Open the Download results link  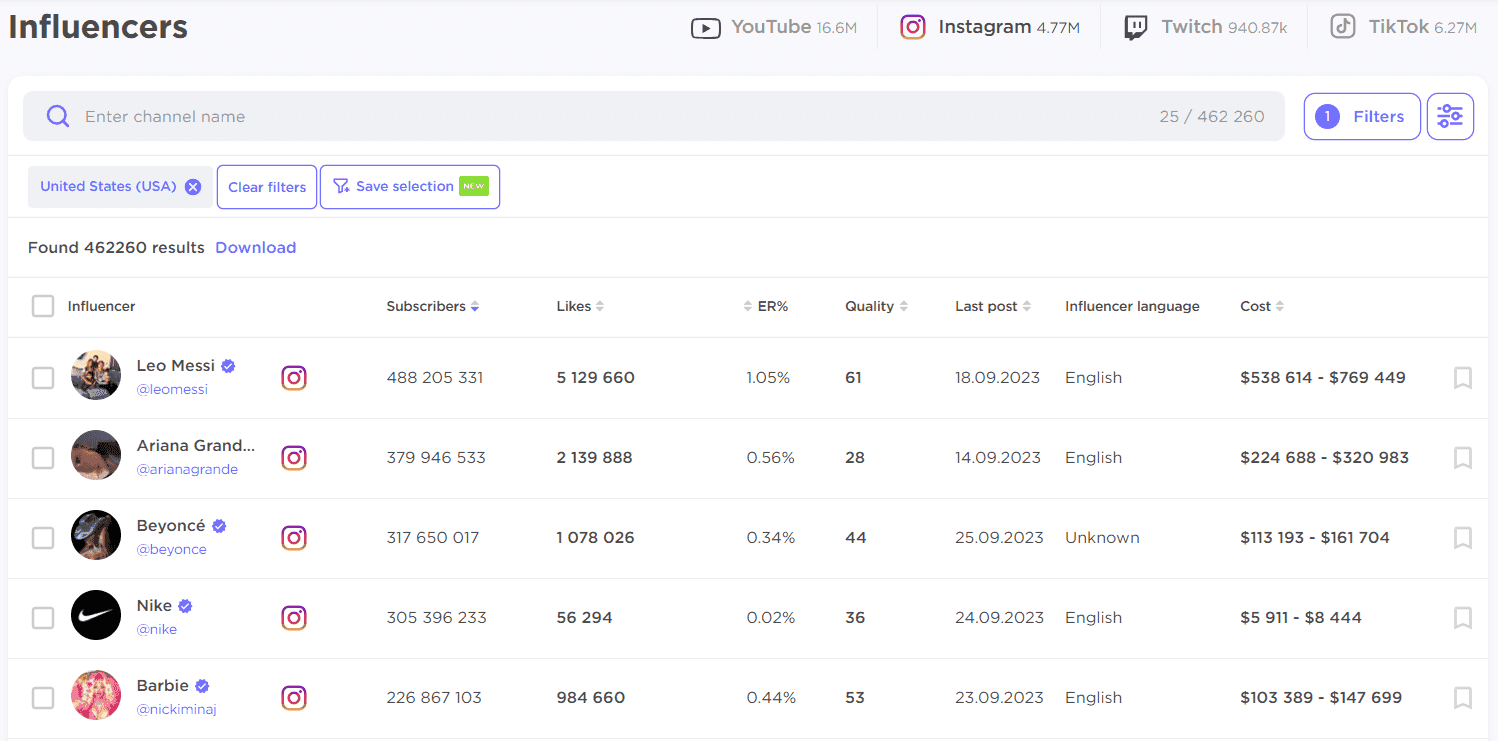(x=255, y=247)
